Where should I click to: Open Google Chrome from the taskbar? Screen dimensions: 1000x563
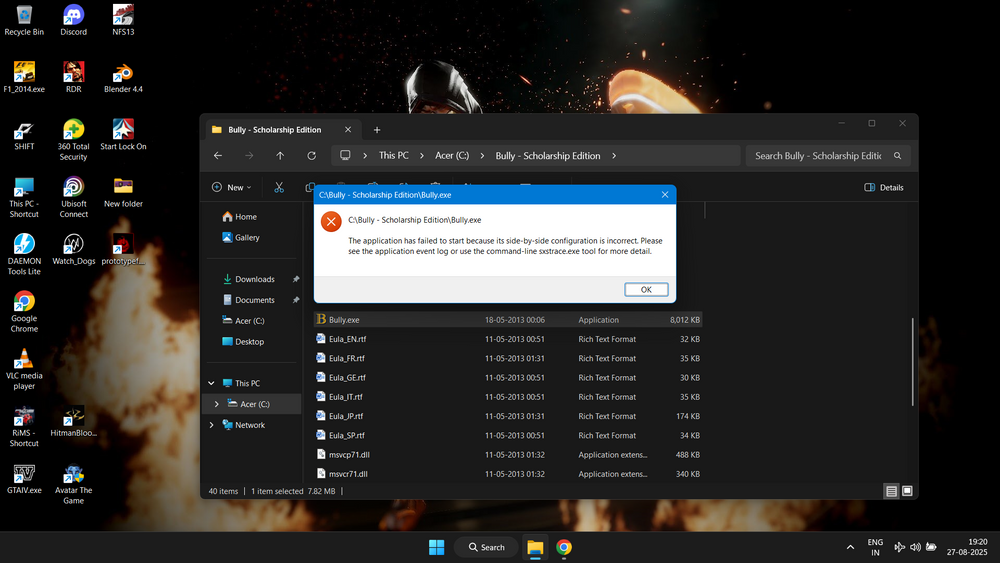click(564, 547)
